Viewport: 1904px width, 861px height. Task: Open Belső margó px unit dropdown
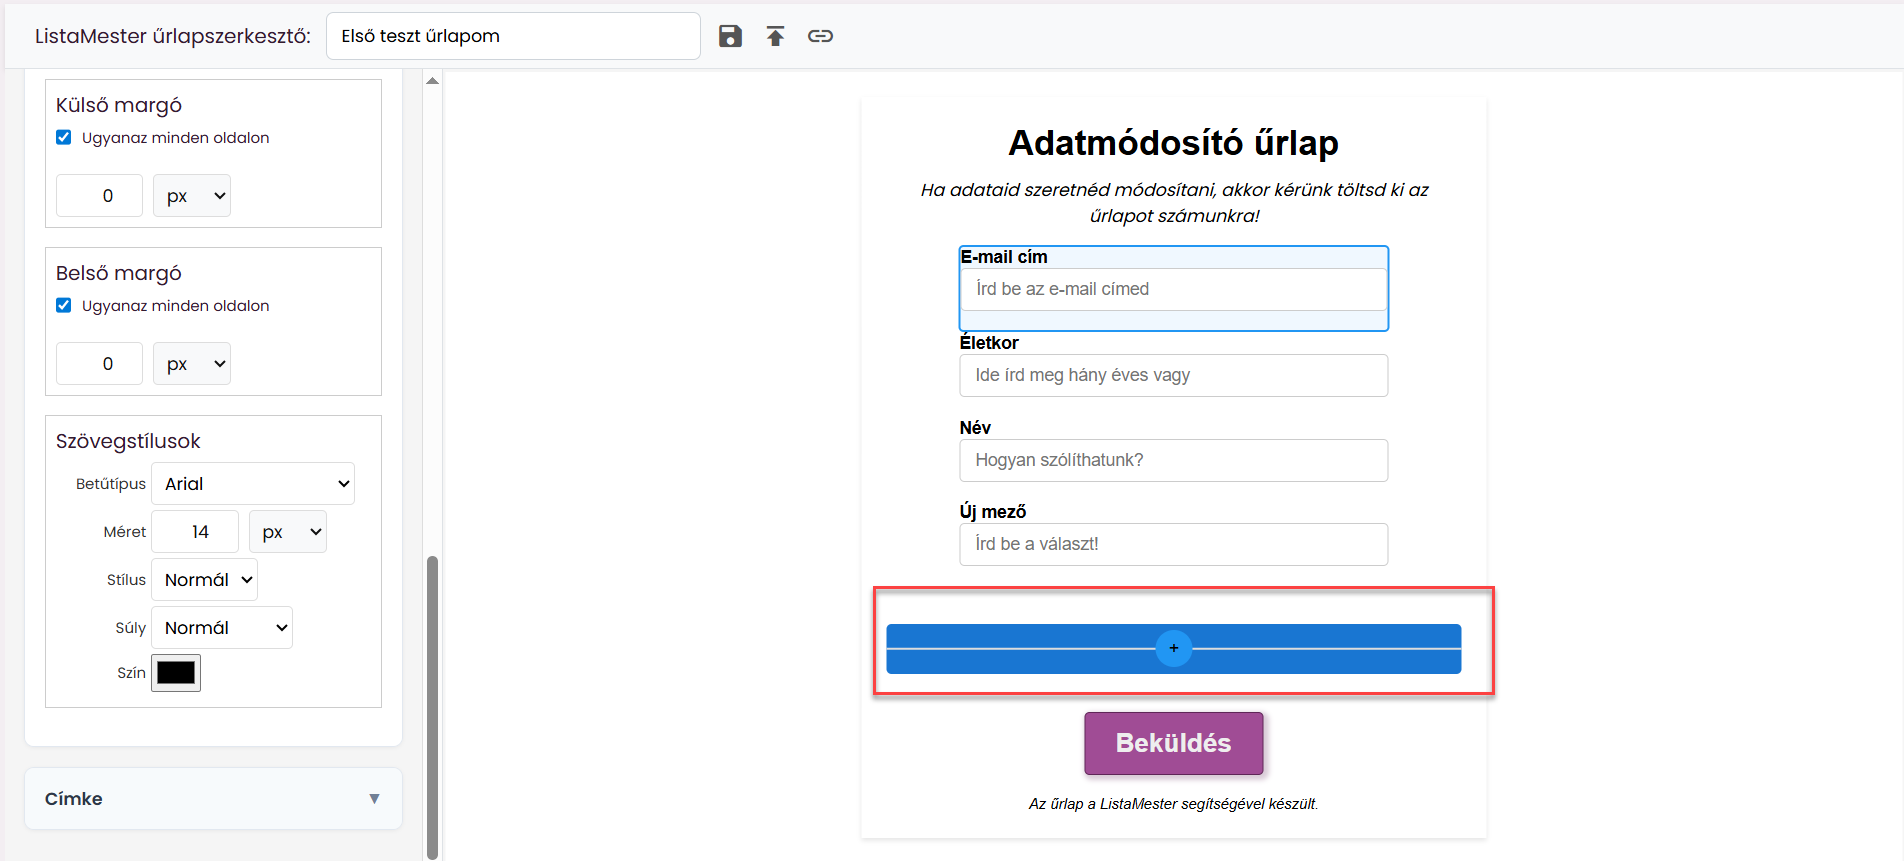pos(192,364)
